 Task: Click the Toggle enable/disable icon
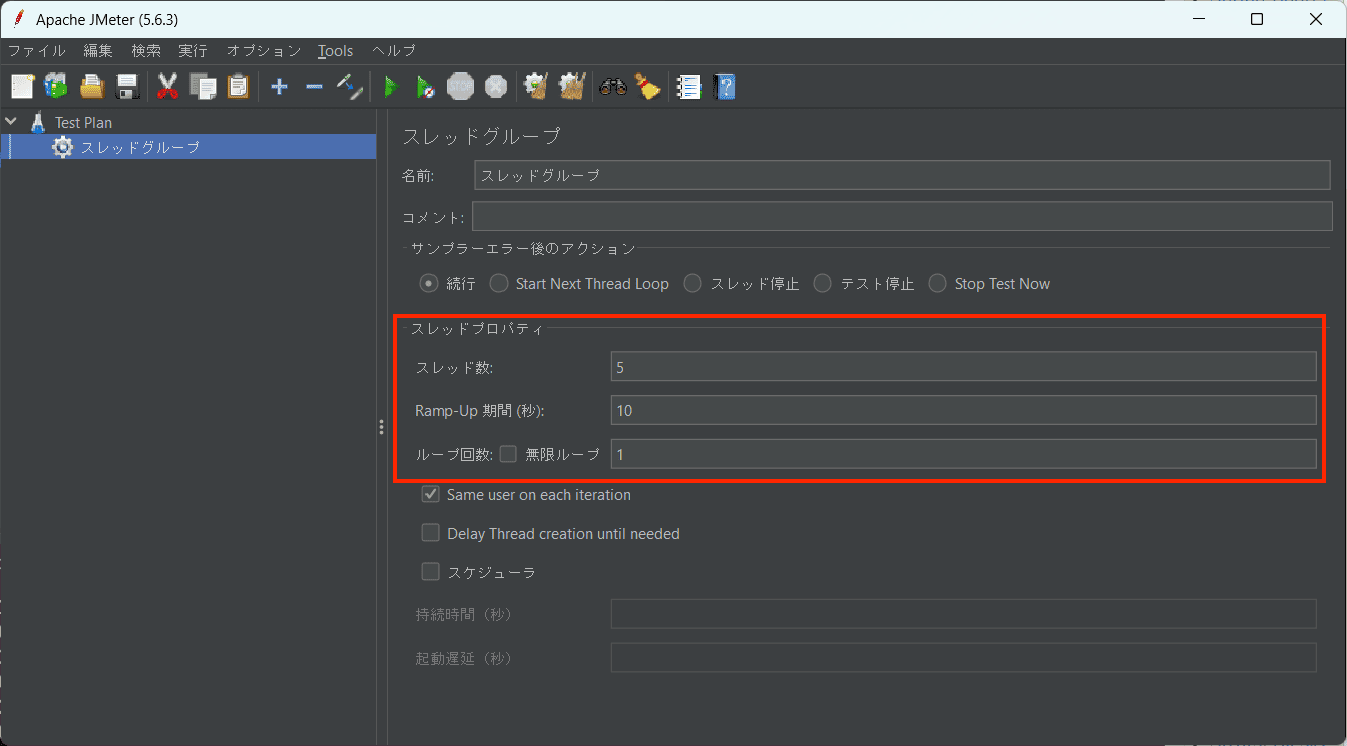tap(349, 87)
